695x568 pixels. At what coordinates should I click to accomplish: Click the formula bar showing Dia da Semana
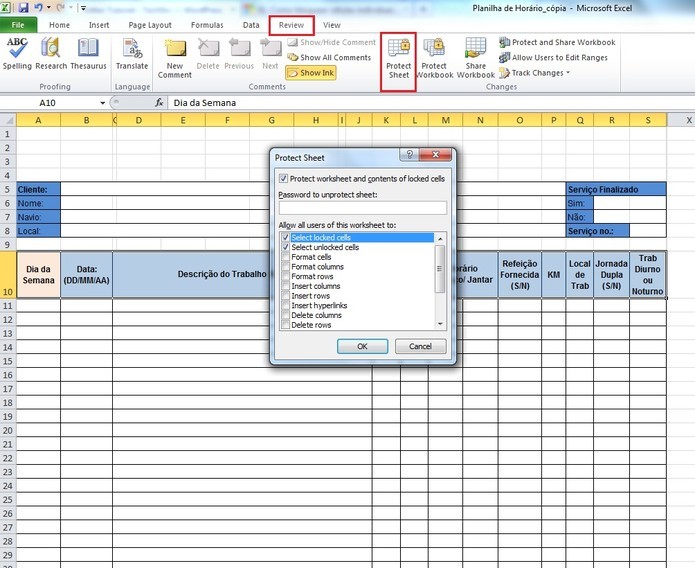tap(430, 103)
